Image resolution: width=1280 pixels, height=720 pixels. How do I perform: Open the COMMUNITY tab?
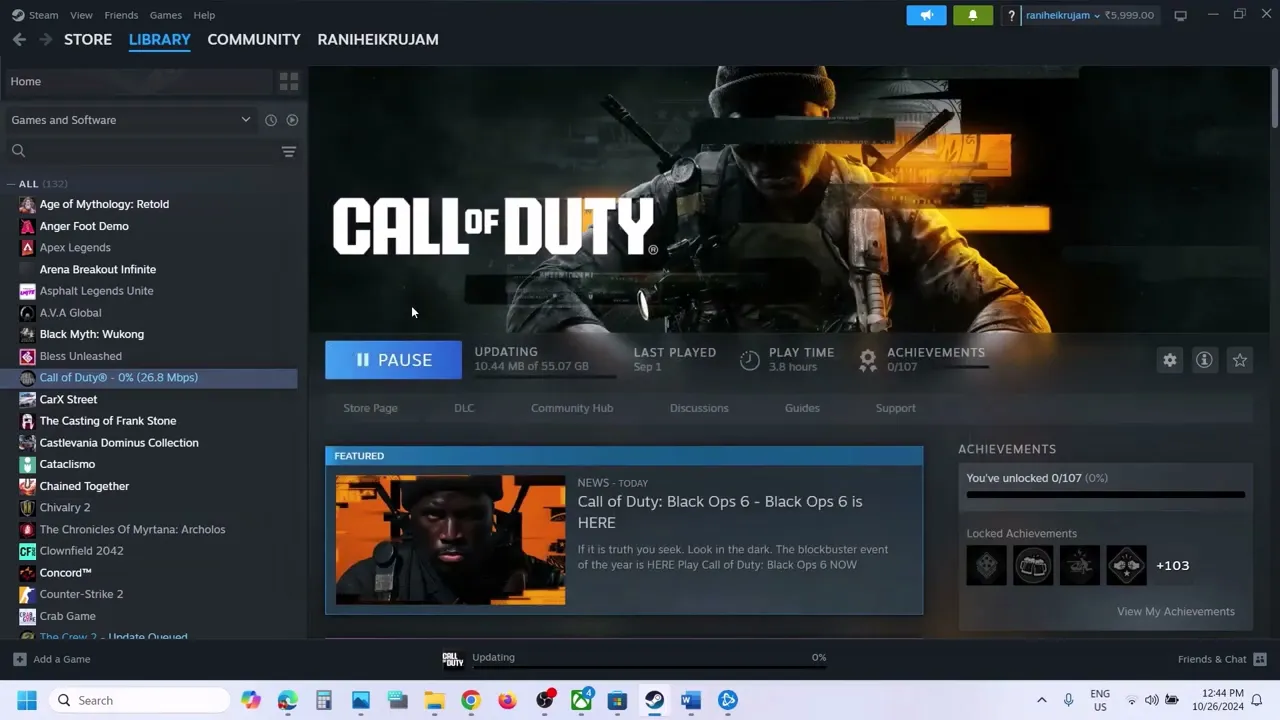(x=254, y=39)
